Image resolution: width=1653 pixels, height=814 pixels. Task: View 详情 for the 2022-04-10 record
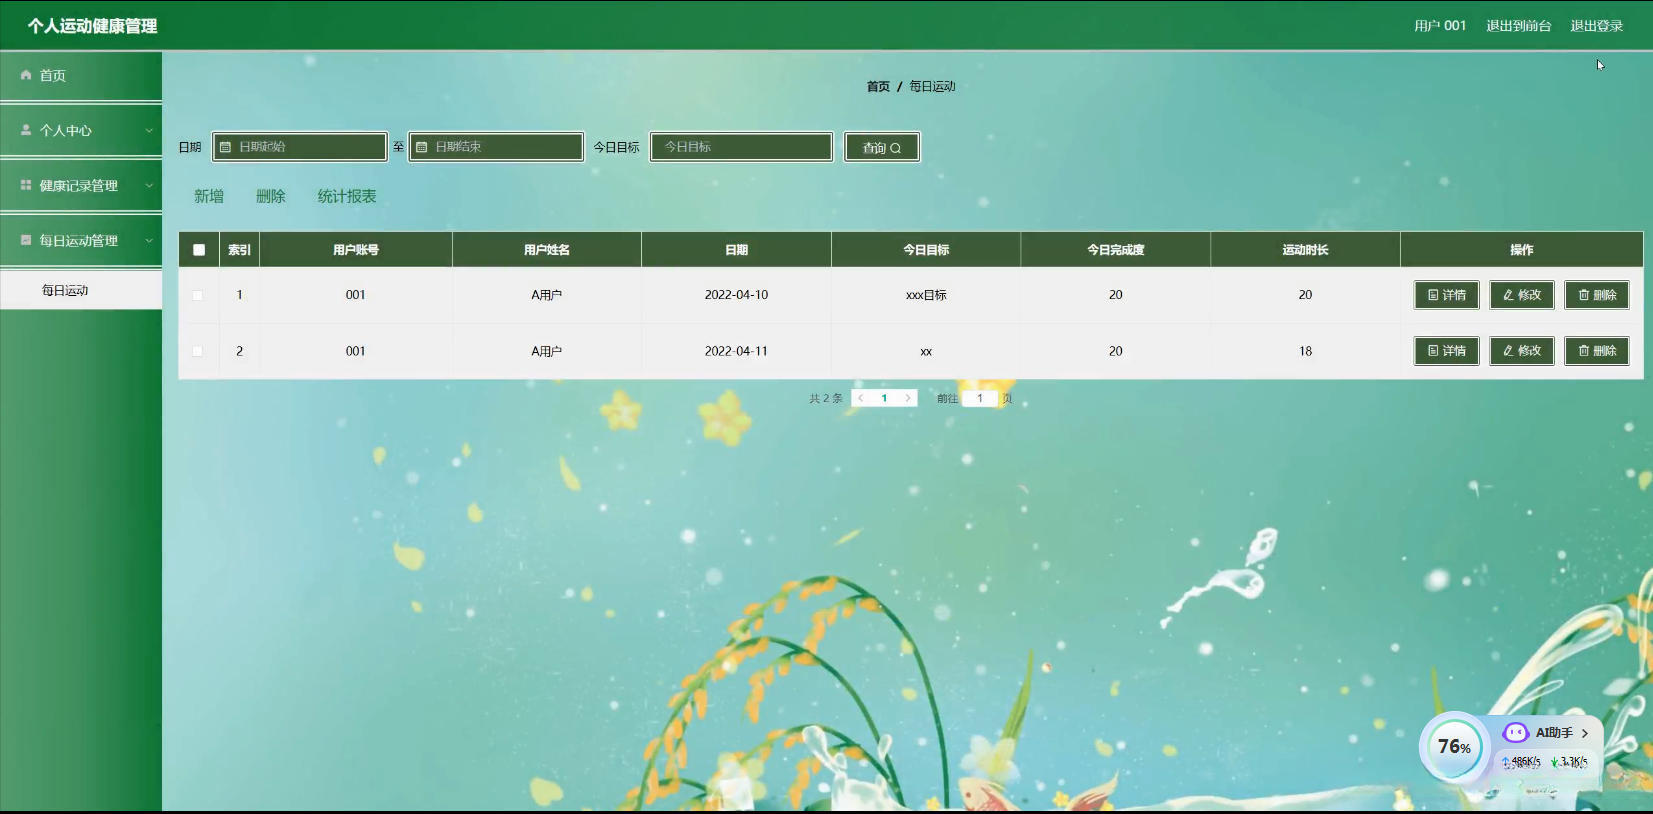pos(1447,295)
